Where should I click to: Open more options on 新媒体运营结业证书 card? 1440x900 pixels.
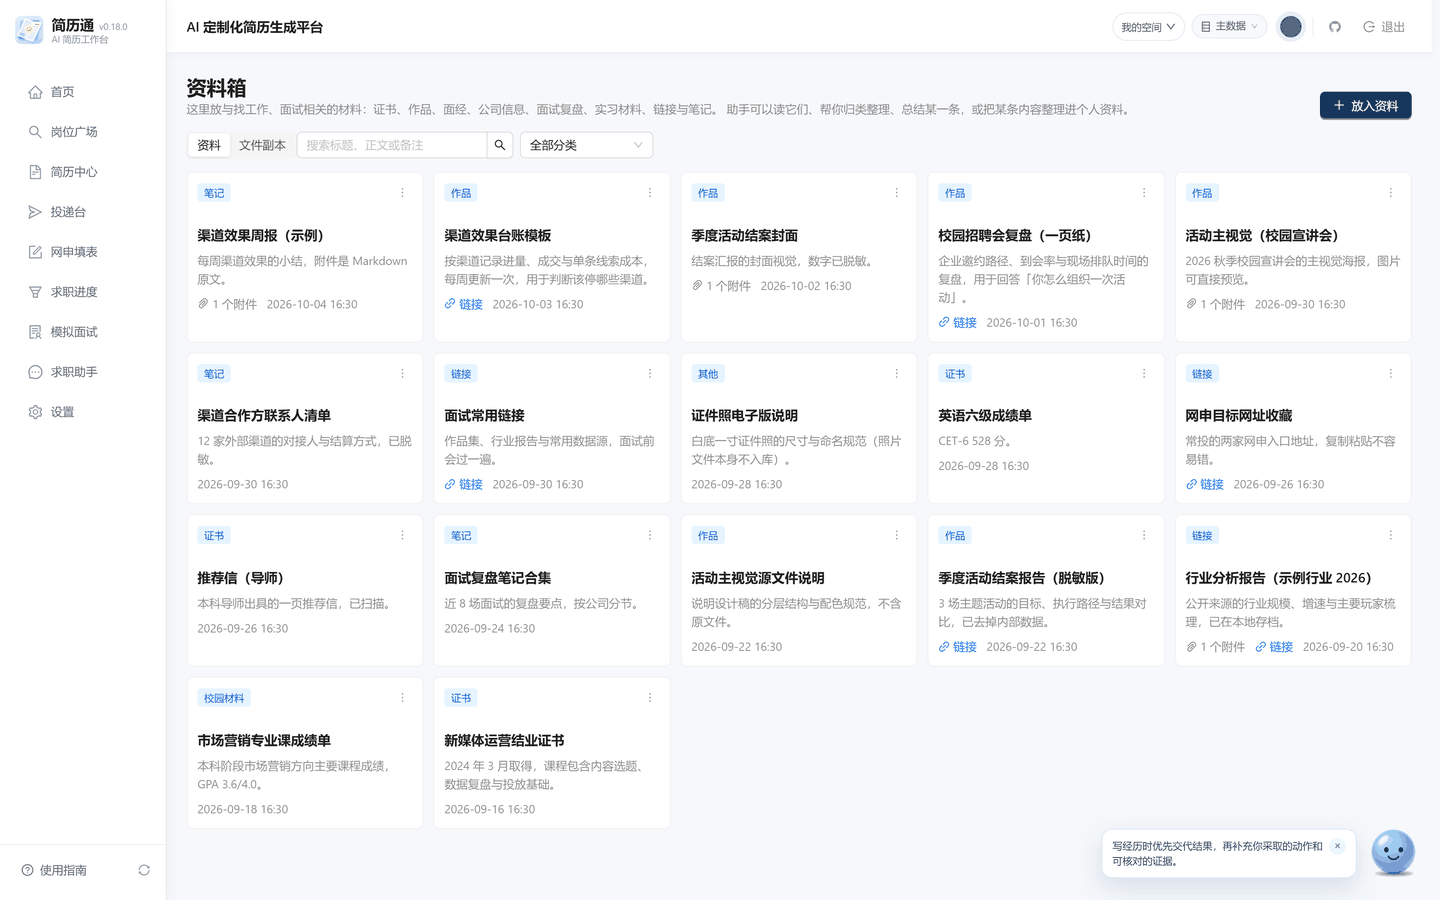coord(650,698)
